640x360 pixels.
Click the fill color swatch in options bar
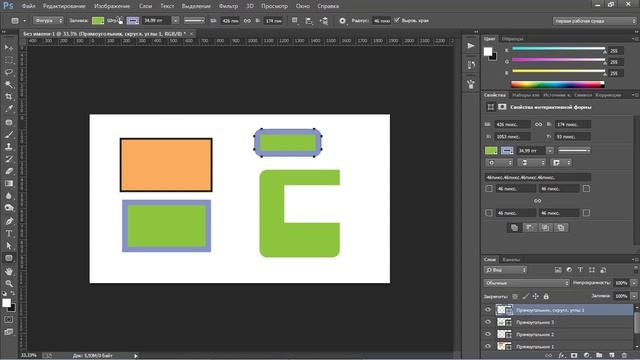(x=98, y=20)
